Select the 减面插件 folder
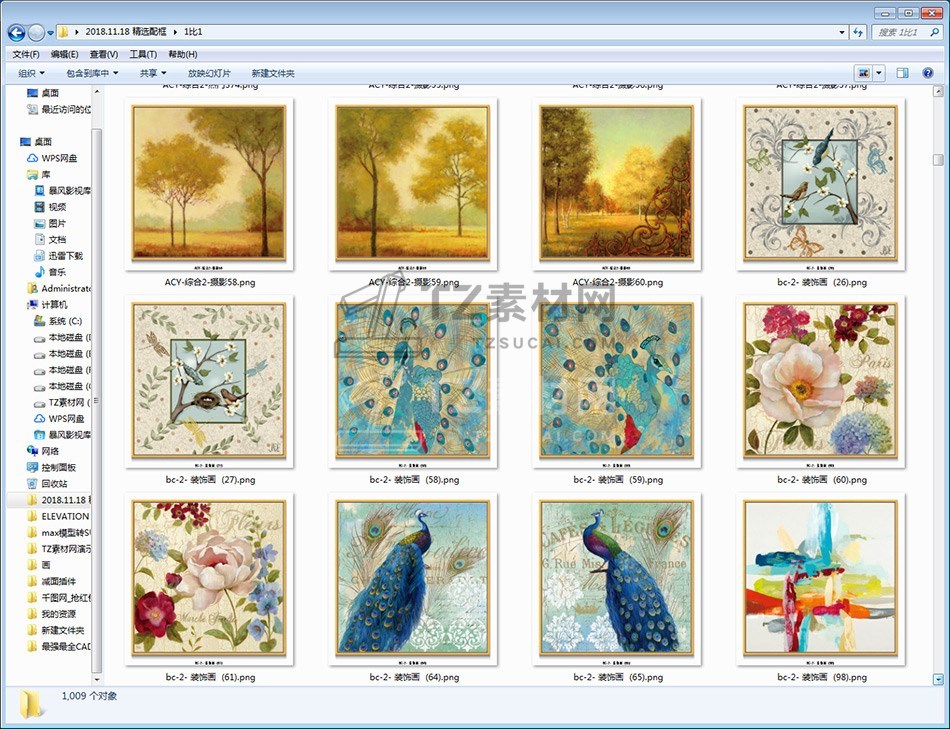 [x=51, y=582]
